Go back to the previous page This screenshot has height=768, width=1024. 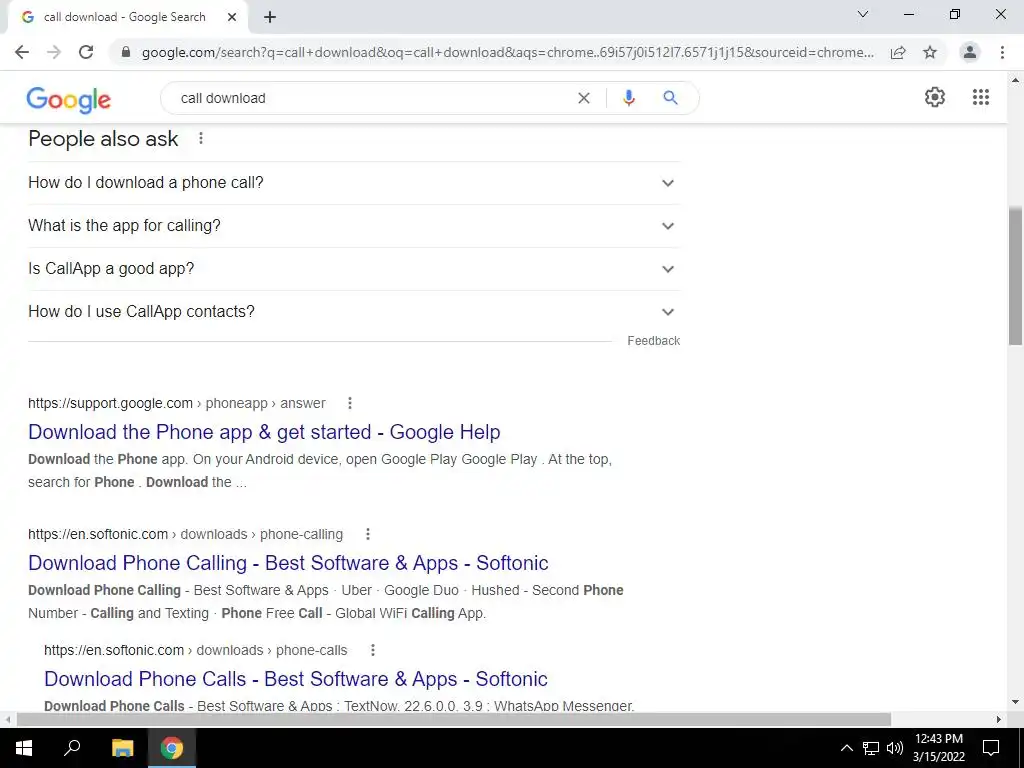pyautogui.click(x=22, y=52)
